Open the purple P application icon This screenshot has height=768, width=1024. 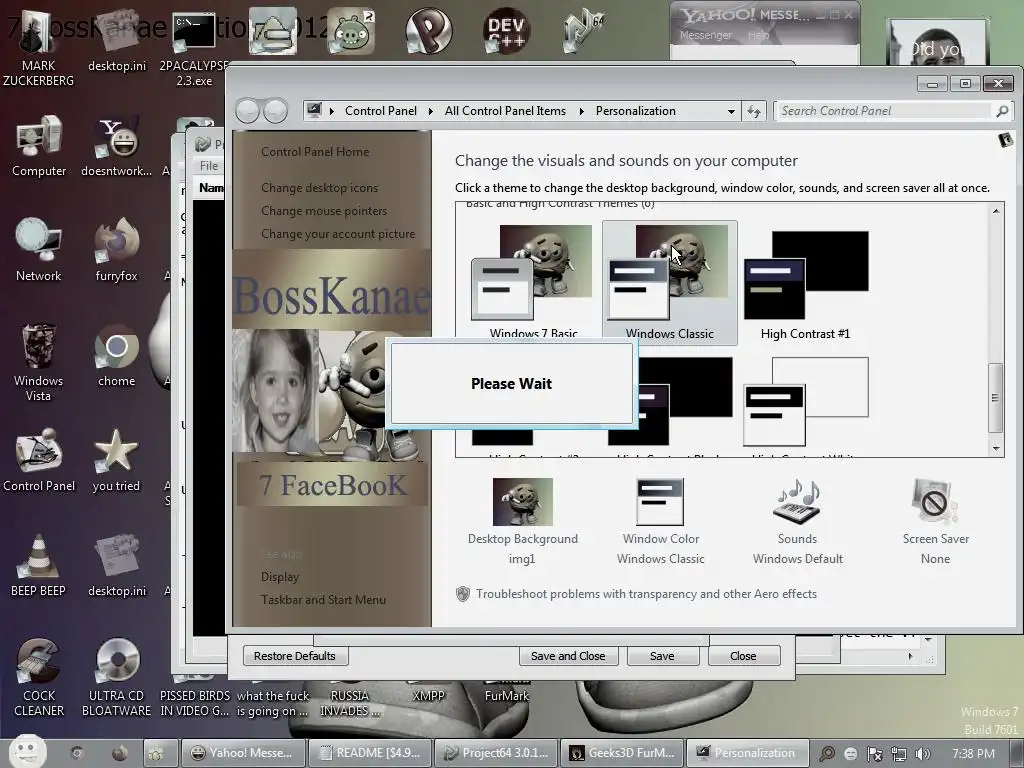[x=428, y=31]
